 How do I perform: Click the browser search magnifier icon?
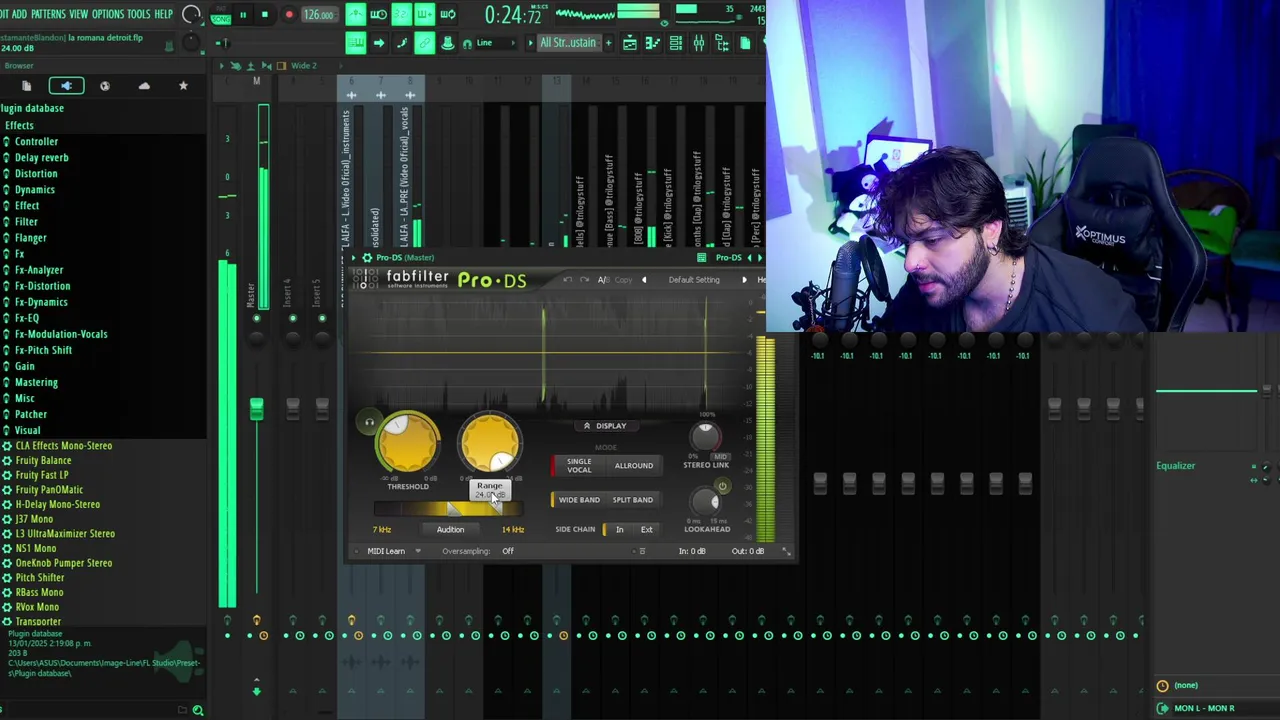pos(198,710)
